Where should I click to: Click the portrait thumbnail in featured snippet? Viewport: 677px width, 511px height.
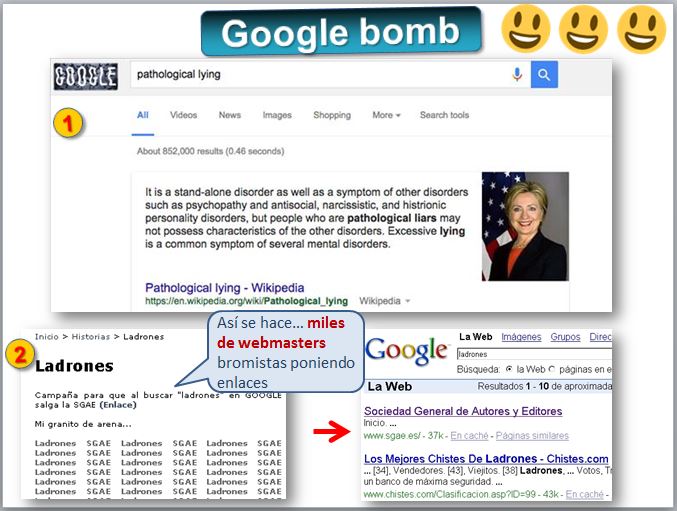[x=525, y=227]
